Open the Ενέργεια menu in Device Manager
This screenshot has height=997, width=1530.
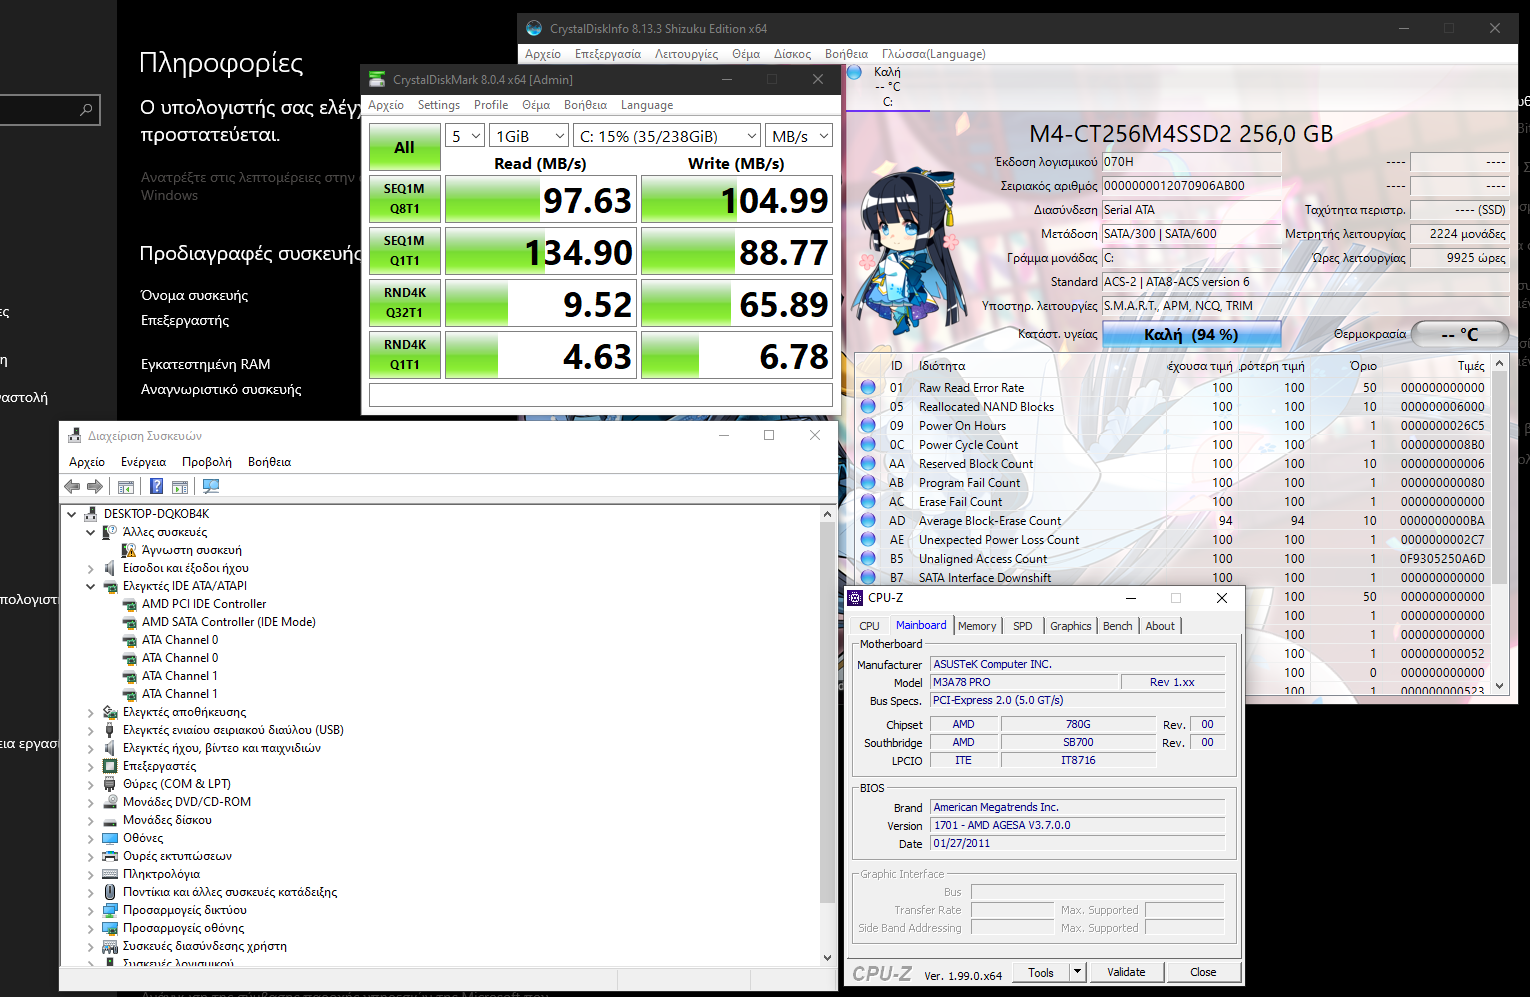click(143, 462)
